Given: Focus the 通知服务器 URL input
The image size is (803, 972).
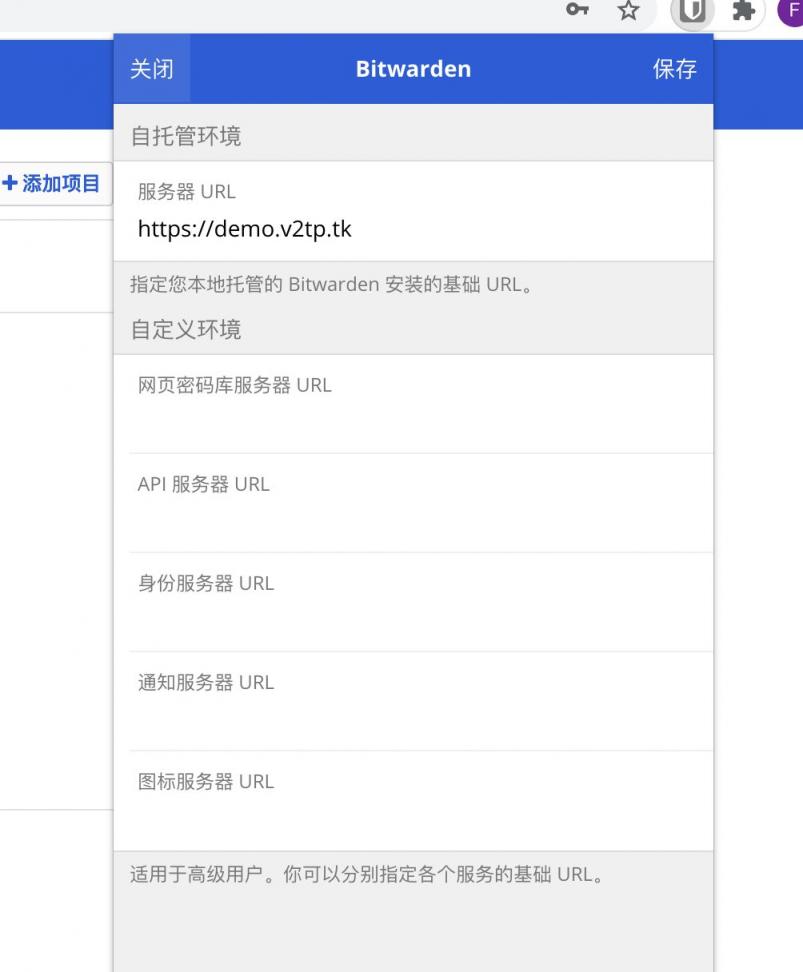Looking at the screenshot, I should pyautogui.click(x=412, y=716).
